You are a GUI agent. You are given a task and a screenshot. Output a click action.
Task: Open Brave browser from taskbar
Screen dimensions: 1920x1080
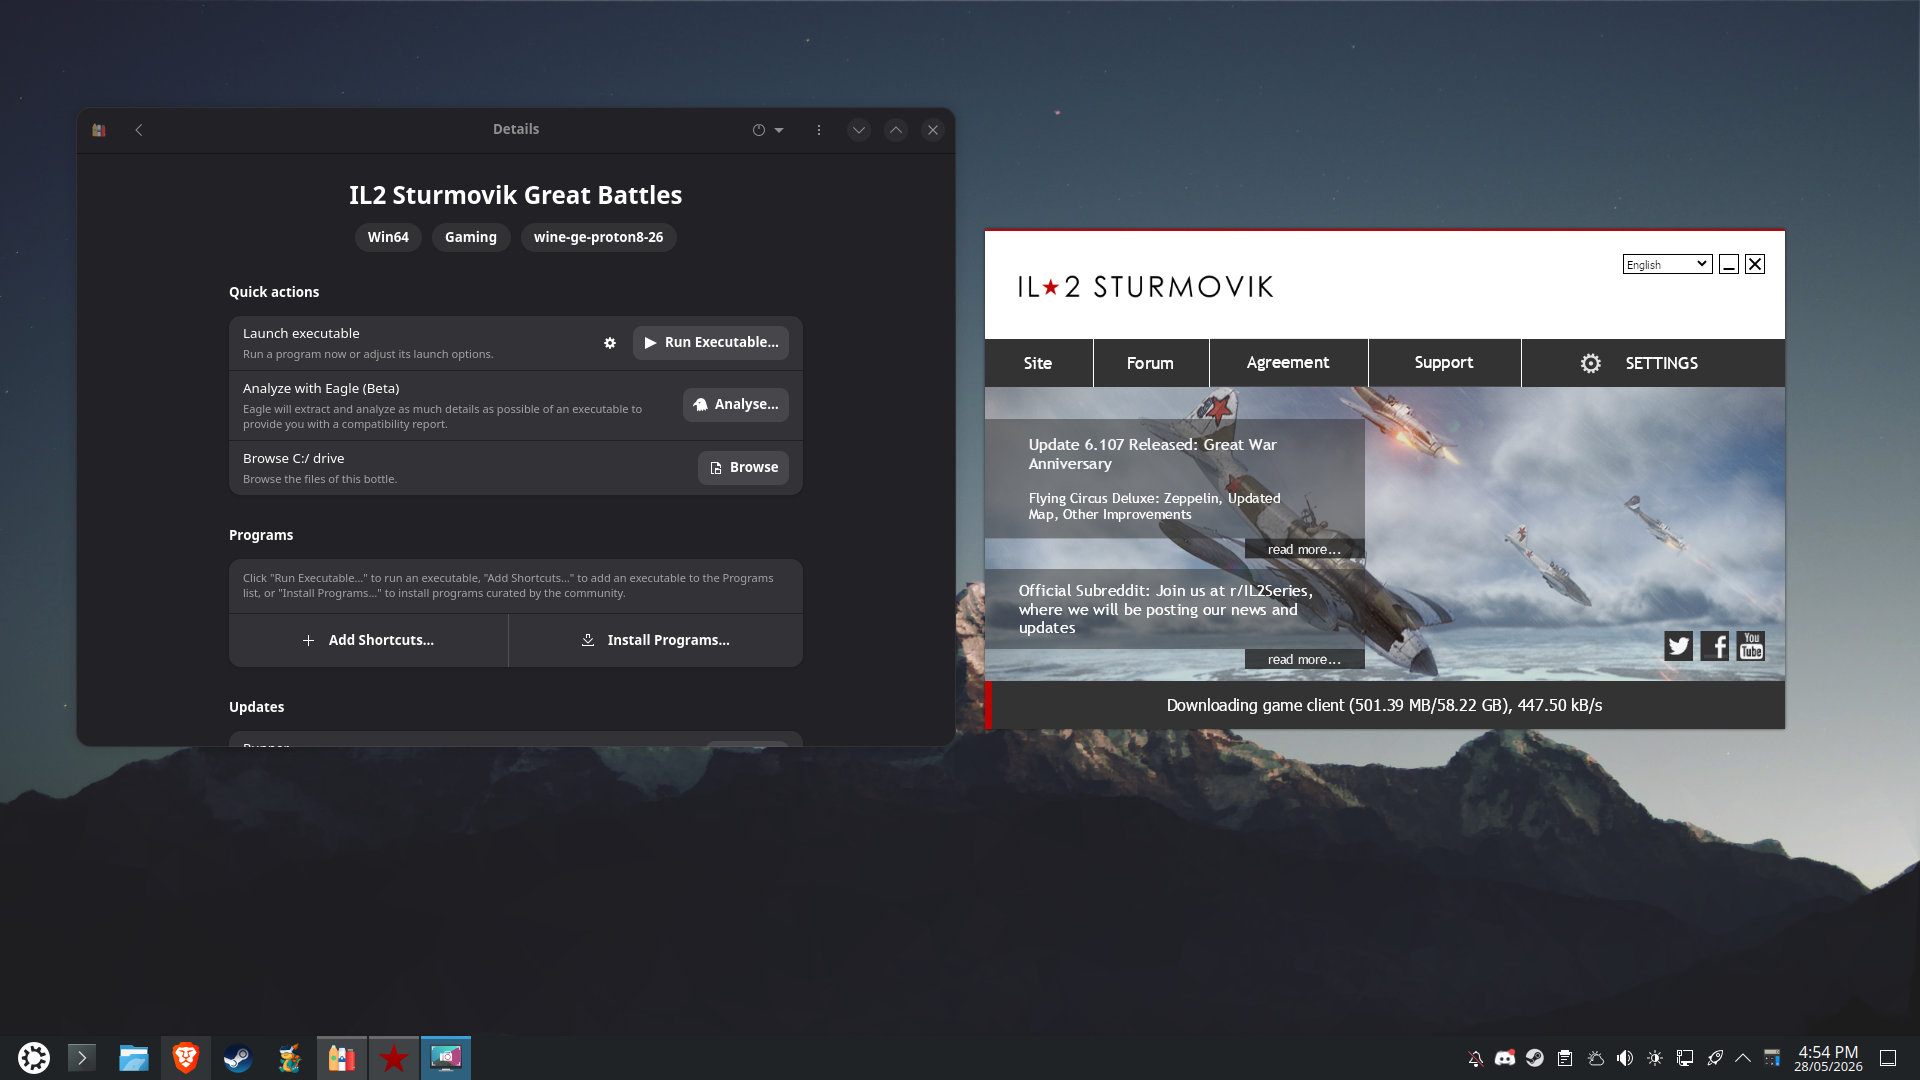pyautogui.click(x=186, y=1058)
